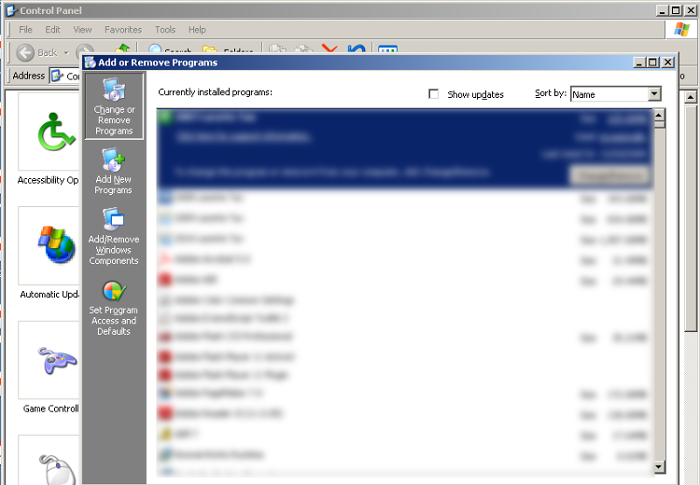Select Change or Remove Programs in sidebar
This screenshot has width=700, height=485.
tap(114, 105)
